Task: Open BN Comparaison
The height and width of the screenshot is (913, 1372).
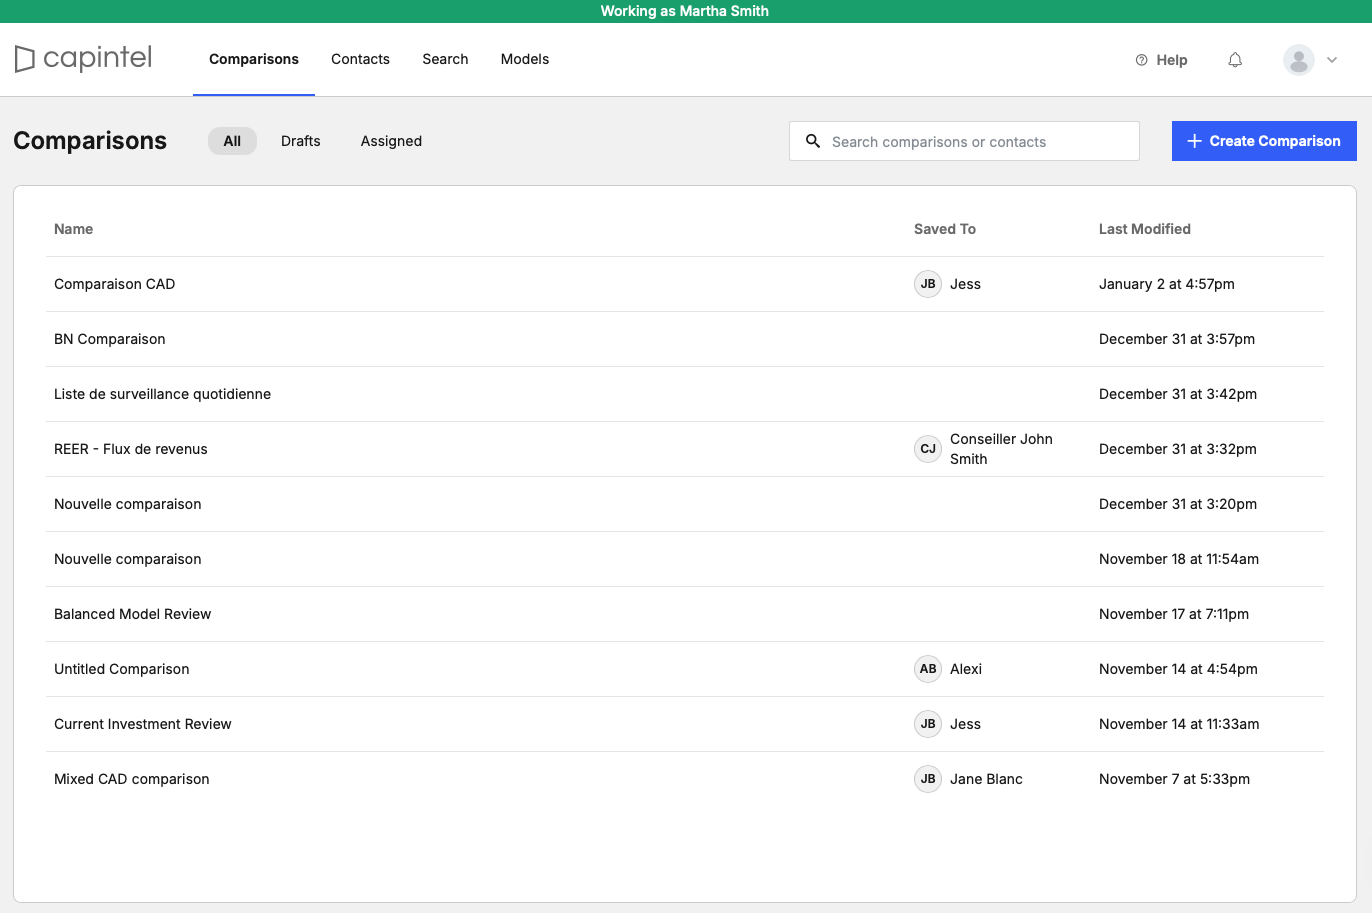Action: pos(685,339)
